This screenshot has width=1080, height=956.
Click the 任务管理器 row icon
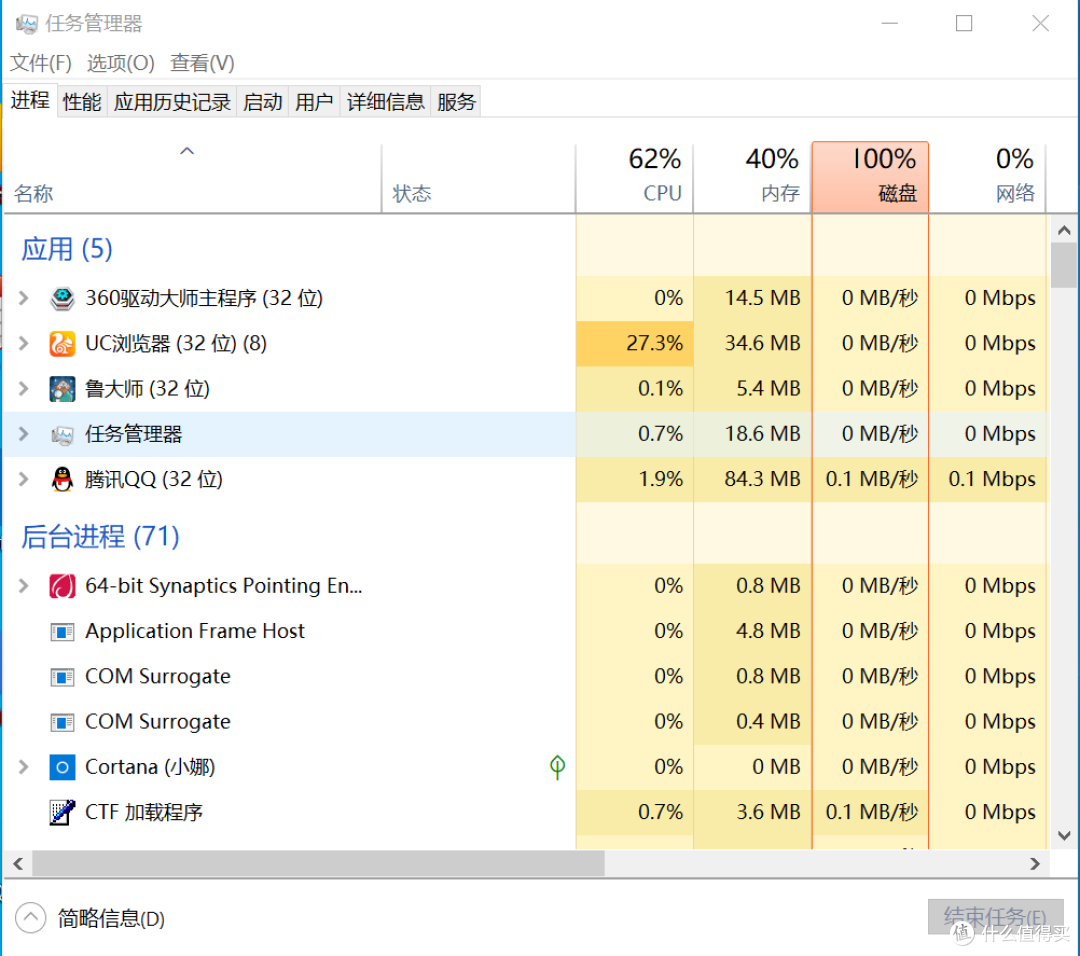point(62,434)
